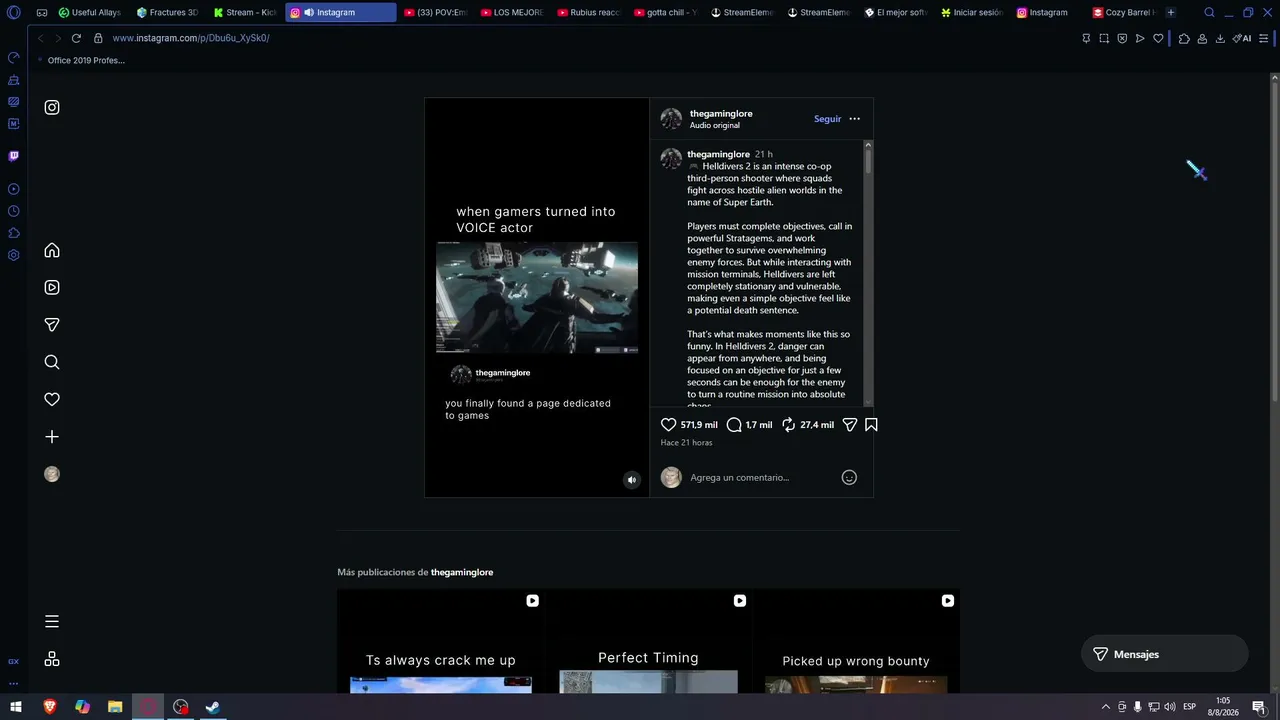Open the Opera downloads icon in the toolbar

[1220, 38]
